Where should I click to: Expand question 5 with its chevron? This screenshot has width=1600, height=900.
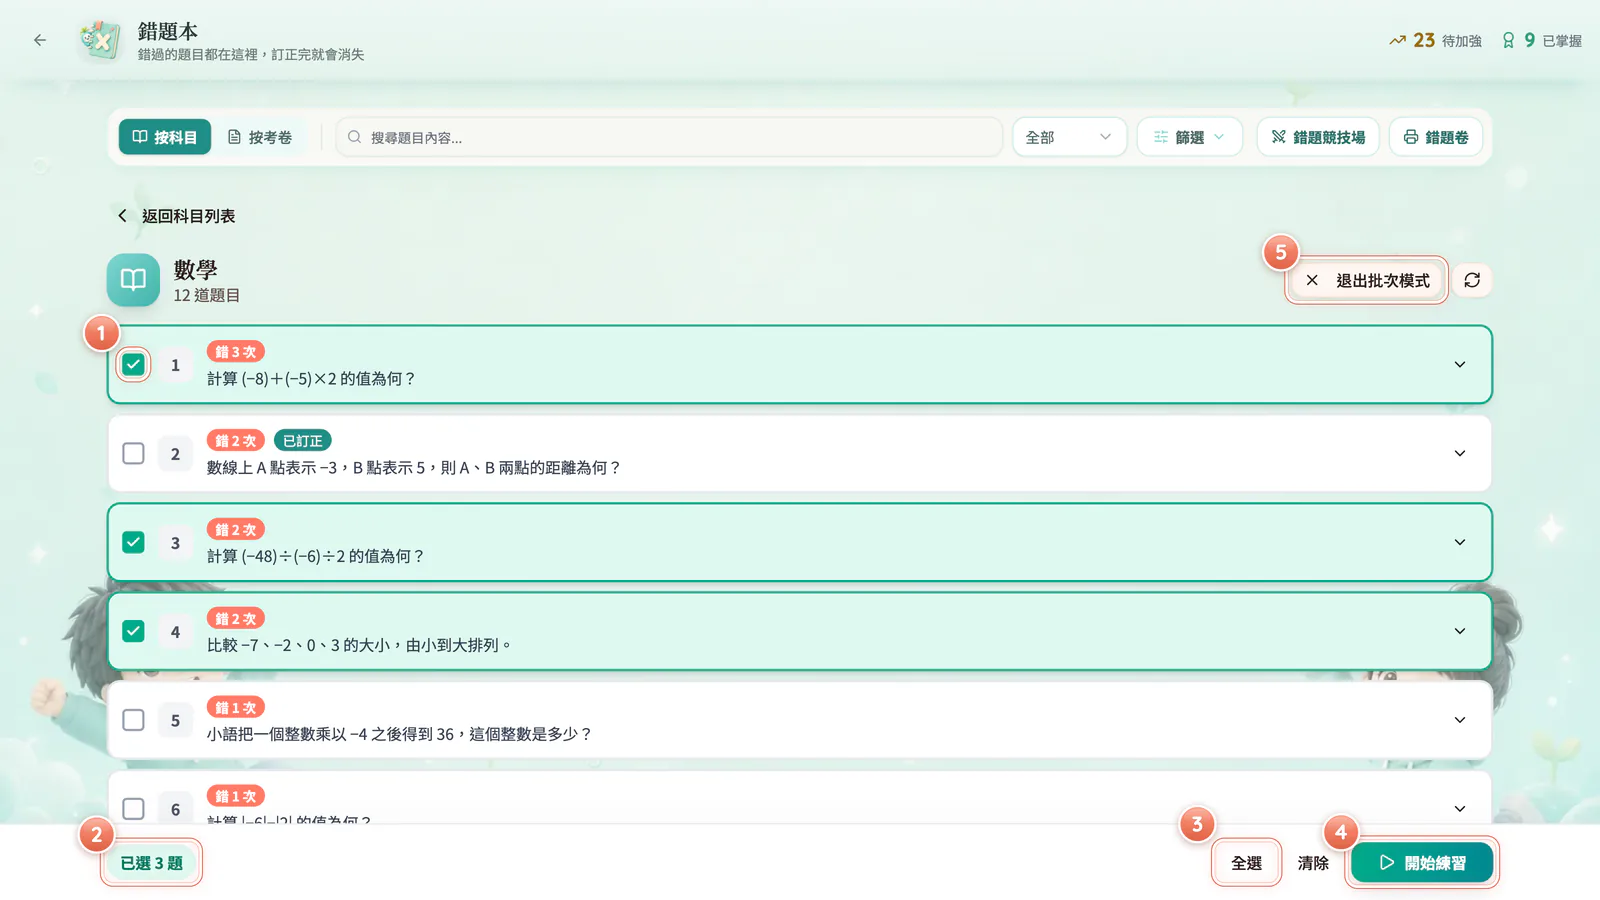[1460, 720]
